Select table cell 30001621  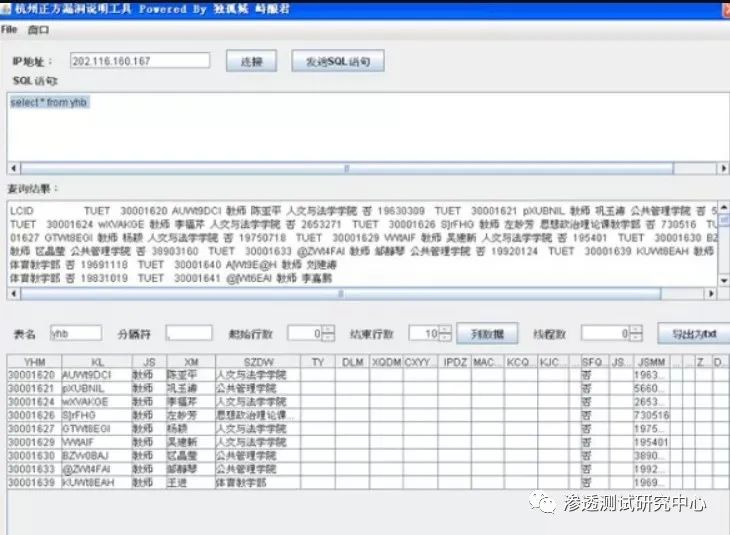tap(34, 388)
